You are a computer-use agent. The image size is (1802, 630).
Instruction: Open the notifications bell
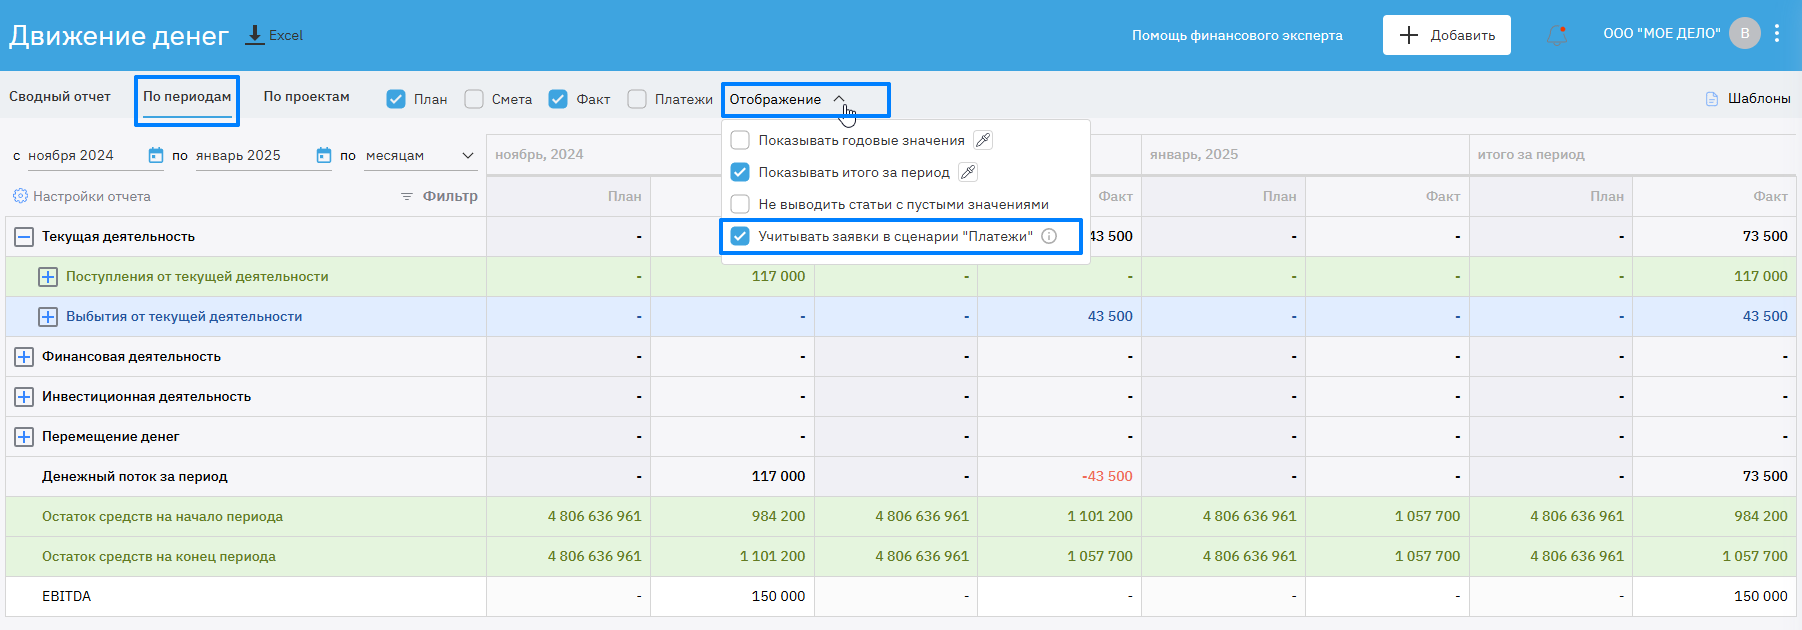tap(1557, 35)
